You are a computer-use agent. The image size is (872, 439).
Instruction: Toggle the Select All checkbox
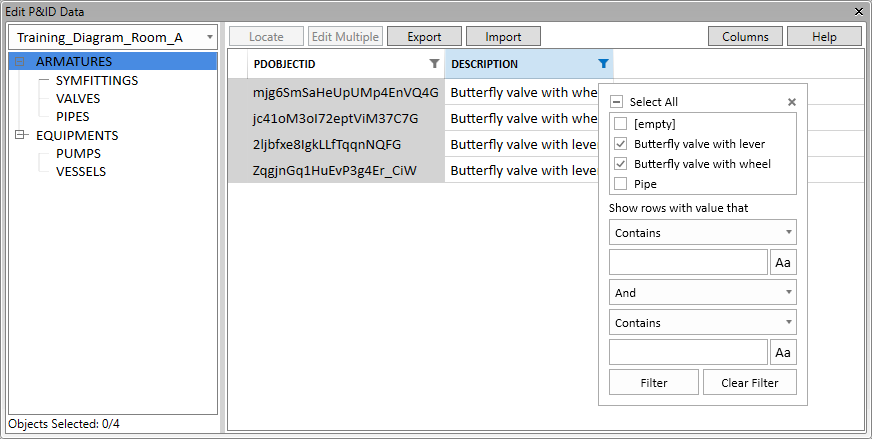click(617, 102)
